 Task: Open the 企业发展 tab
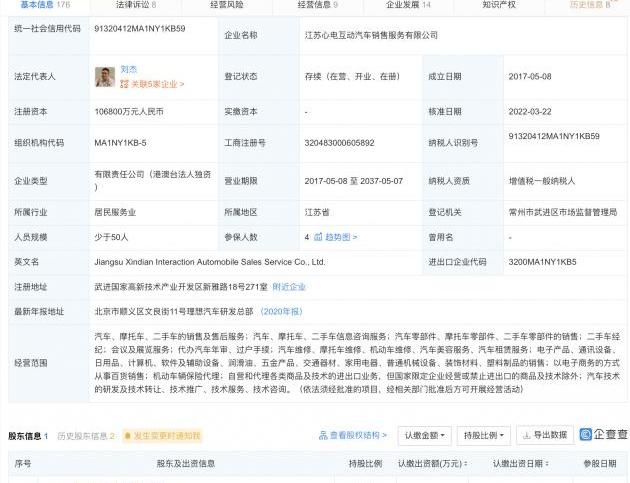408,5
